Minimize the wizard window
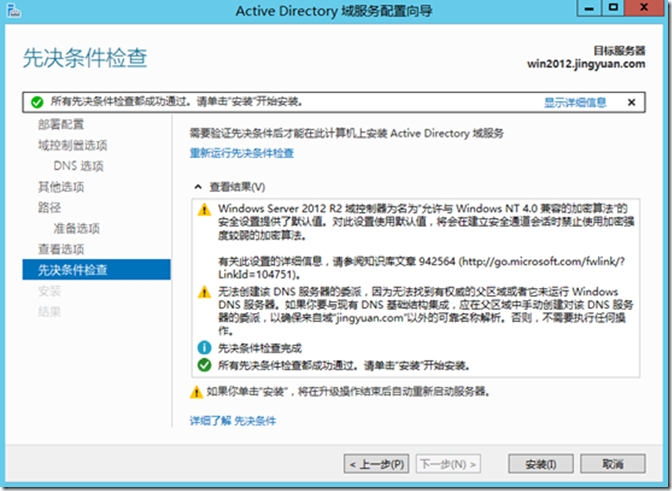This screenshot has height=491, width=672. tap(589, 8)
